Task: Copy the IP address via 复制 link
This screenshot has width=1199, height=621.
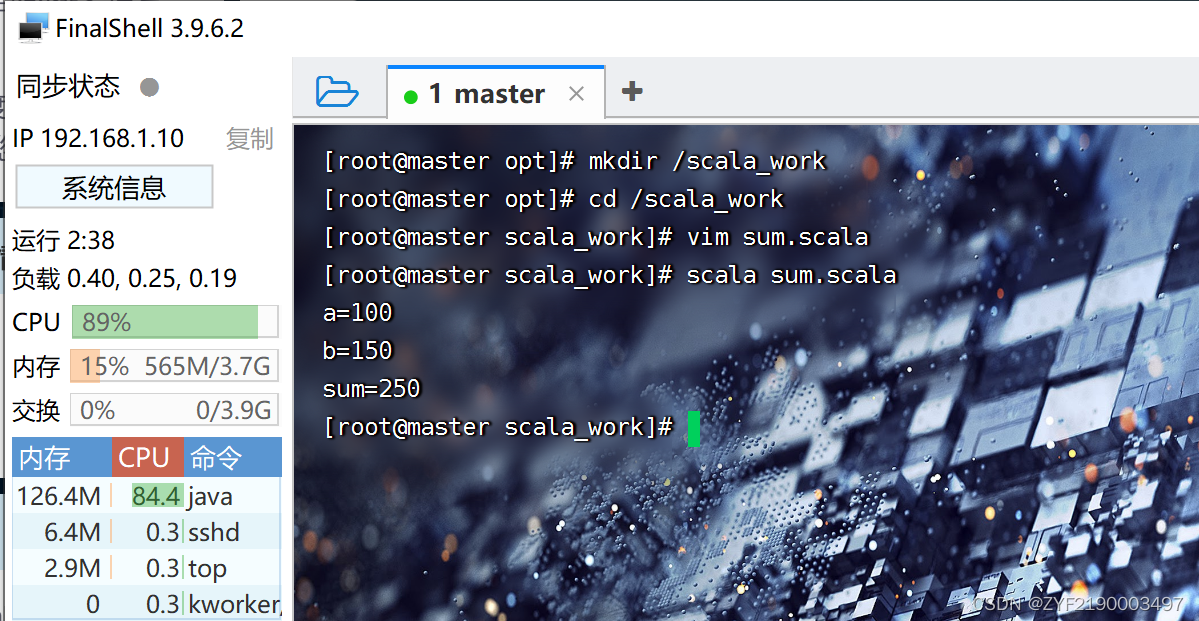Action: pos(249,139)
